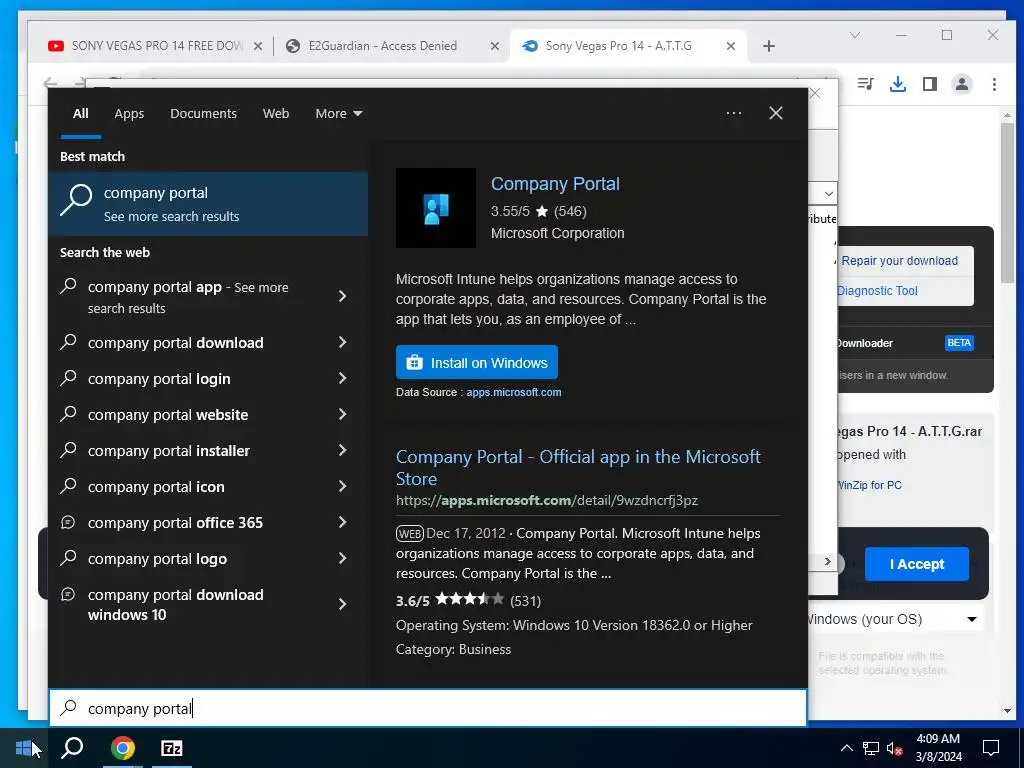Switch to E2Guardian Access Denied tab

click(383, 46)
